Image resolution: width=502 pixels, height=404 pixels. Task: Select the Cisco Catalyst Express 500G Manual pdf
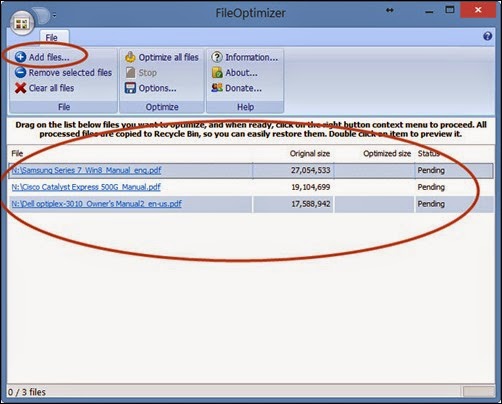(x=86, y=187)
